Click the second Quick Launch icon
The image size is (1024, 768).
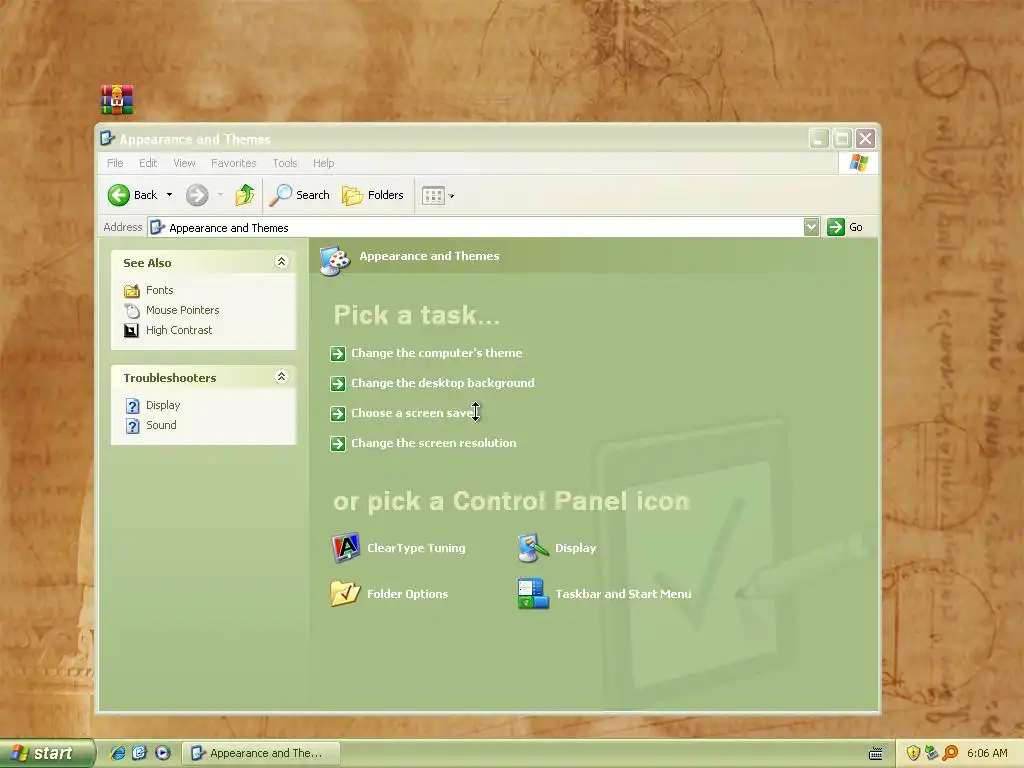tap(140, 753)
